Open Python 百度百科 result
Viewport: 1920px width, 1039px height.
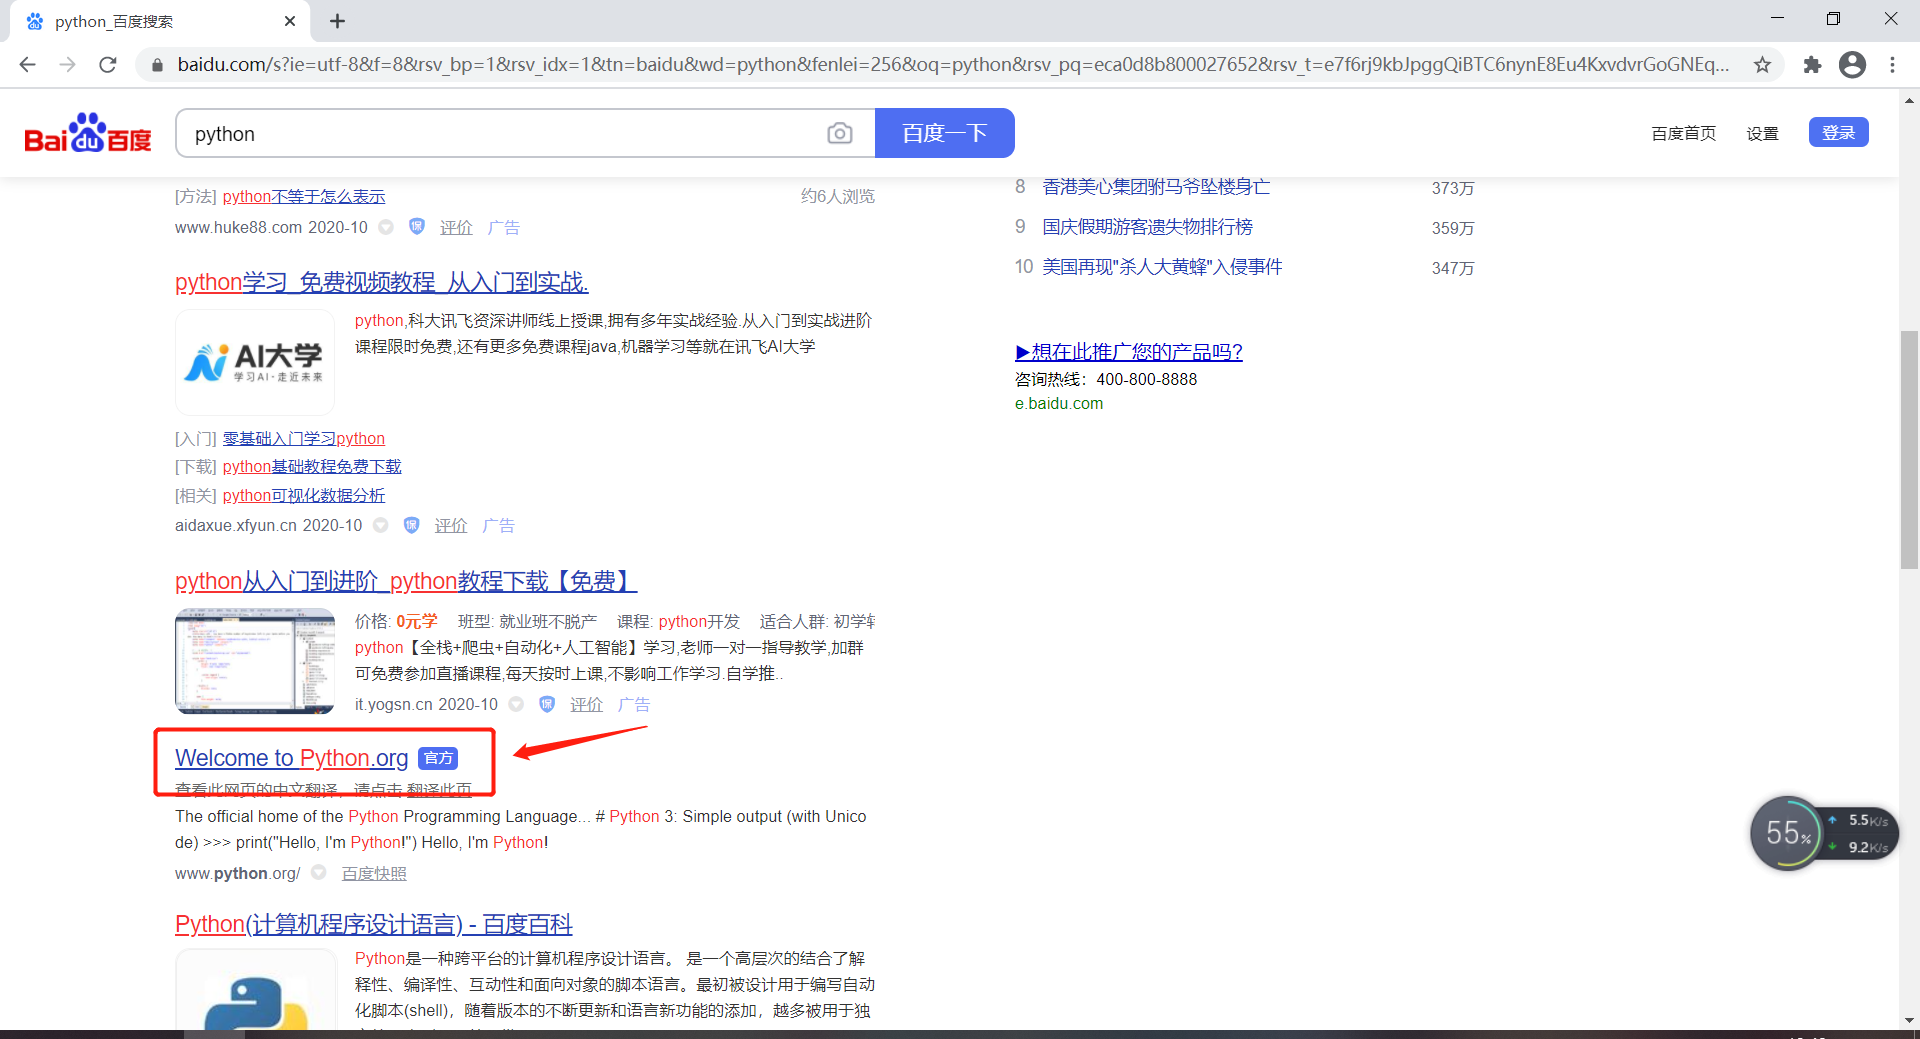[x=374, y=924]
